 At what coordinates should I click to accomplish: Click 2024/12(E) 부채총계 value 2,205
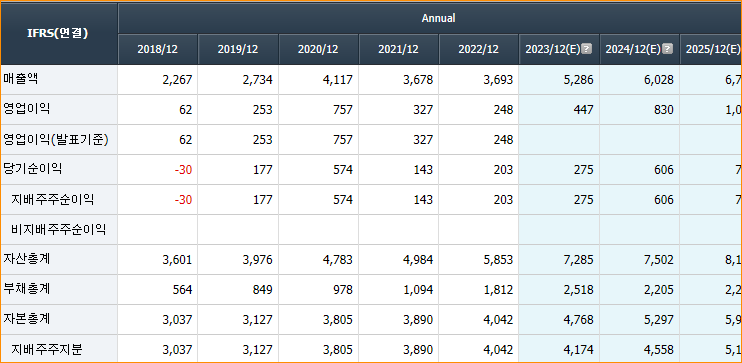(x=658, y=290)
